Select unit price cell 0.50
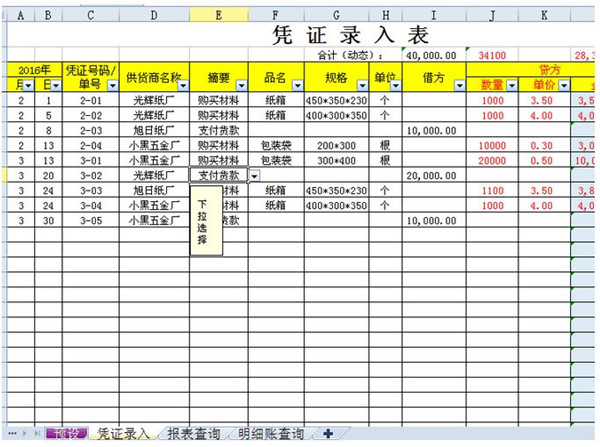The image size is (600, 447). pyautogui.click(x=544, y=160)
